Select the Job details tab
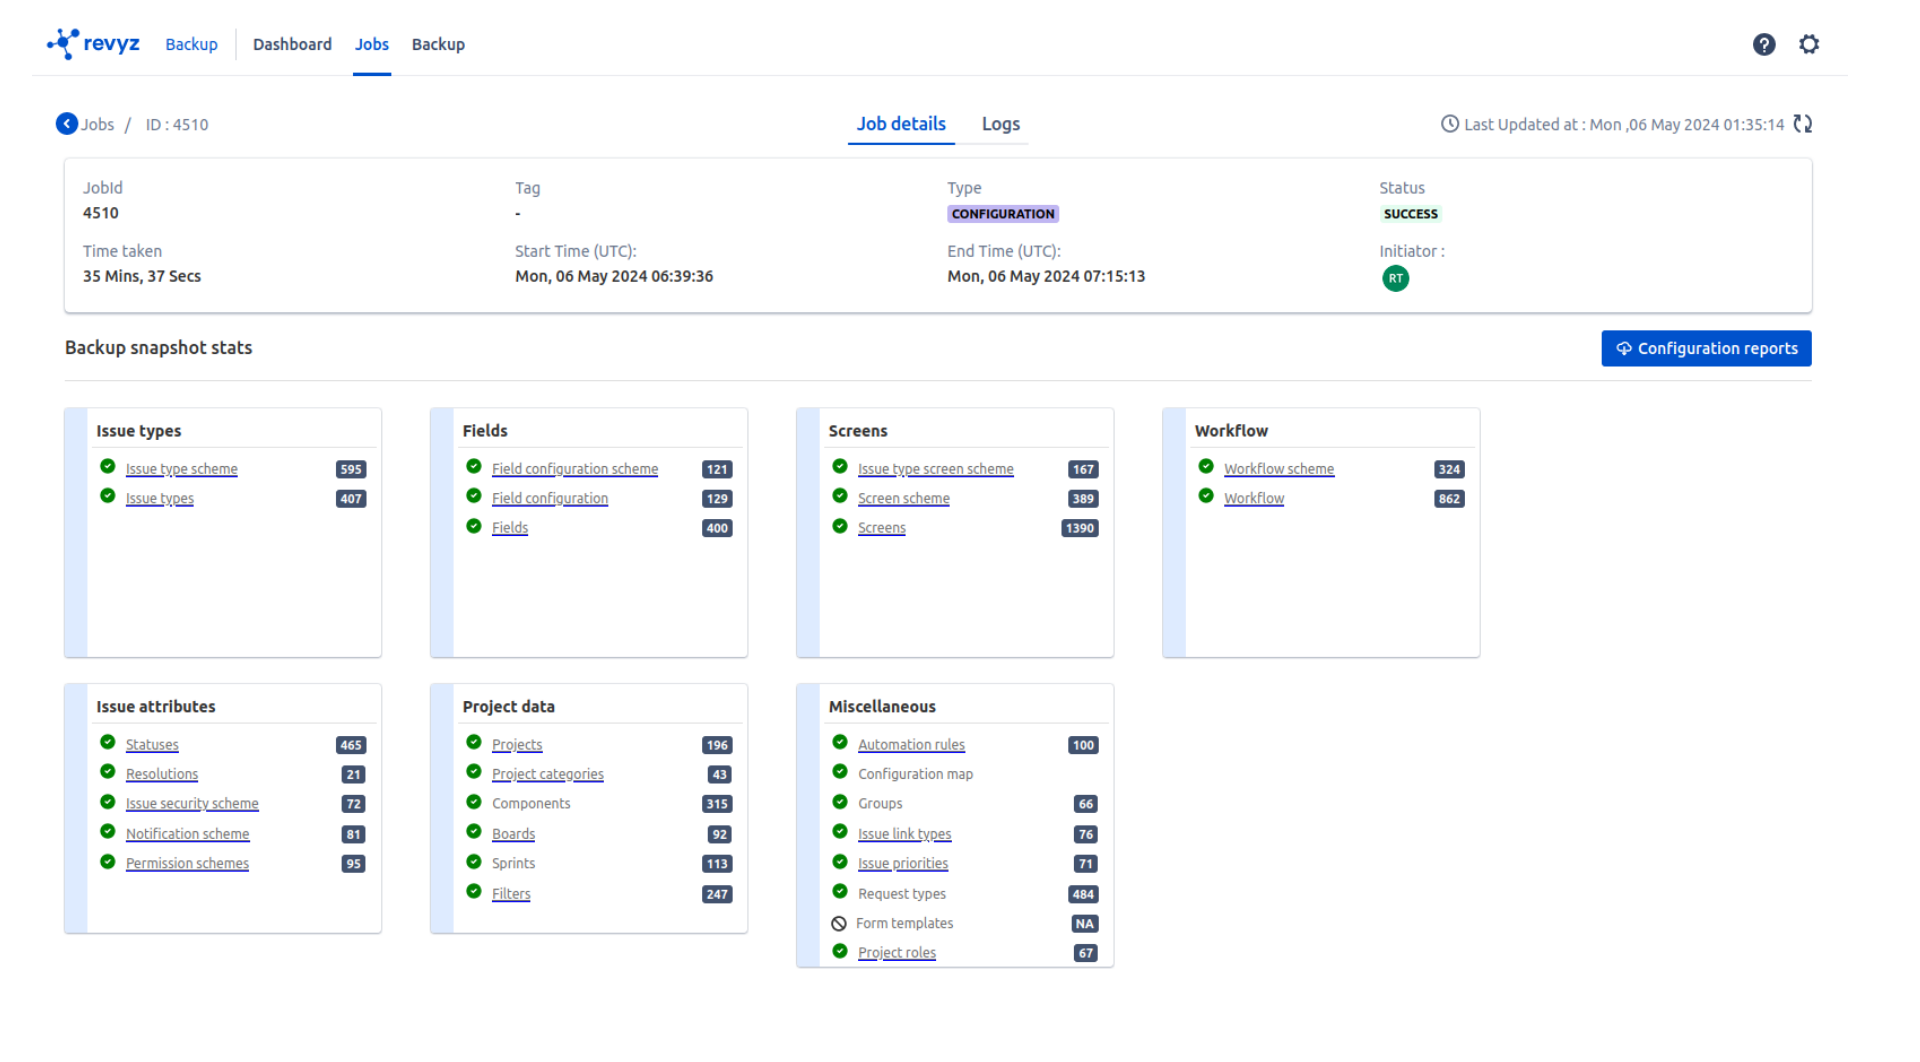Viewport: 1920px width, 1062px height. click(x=900, y=124)
